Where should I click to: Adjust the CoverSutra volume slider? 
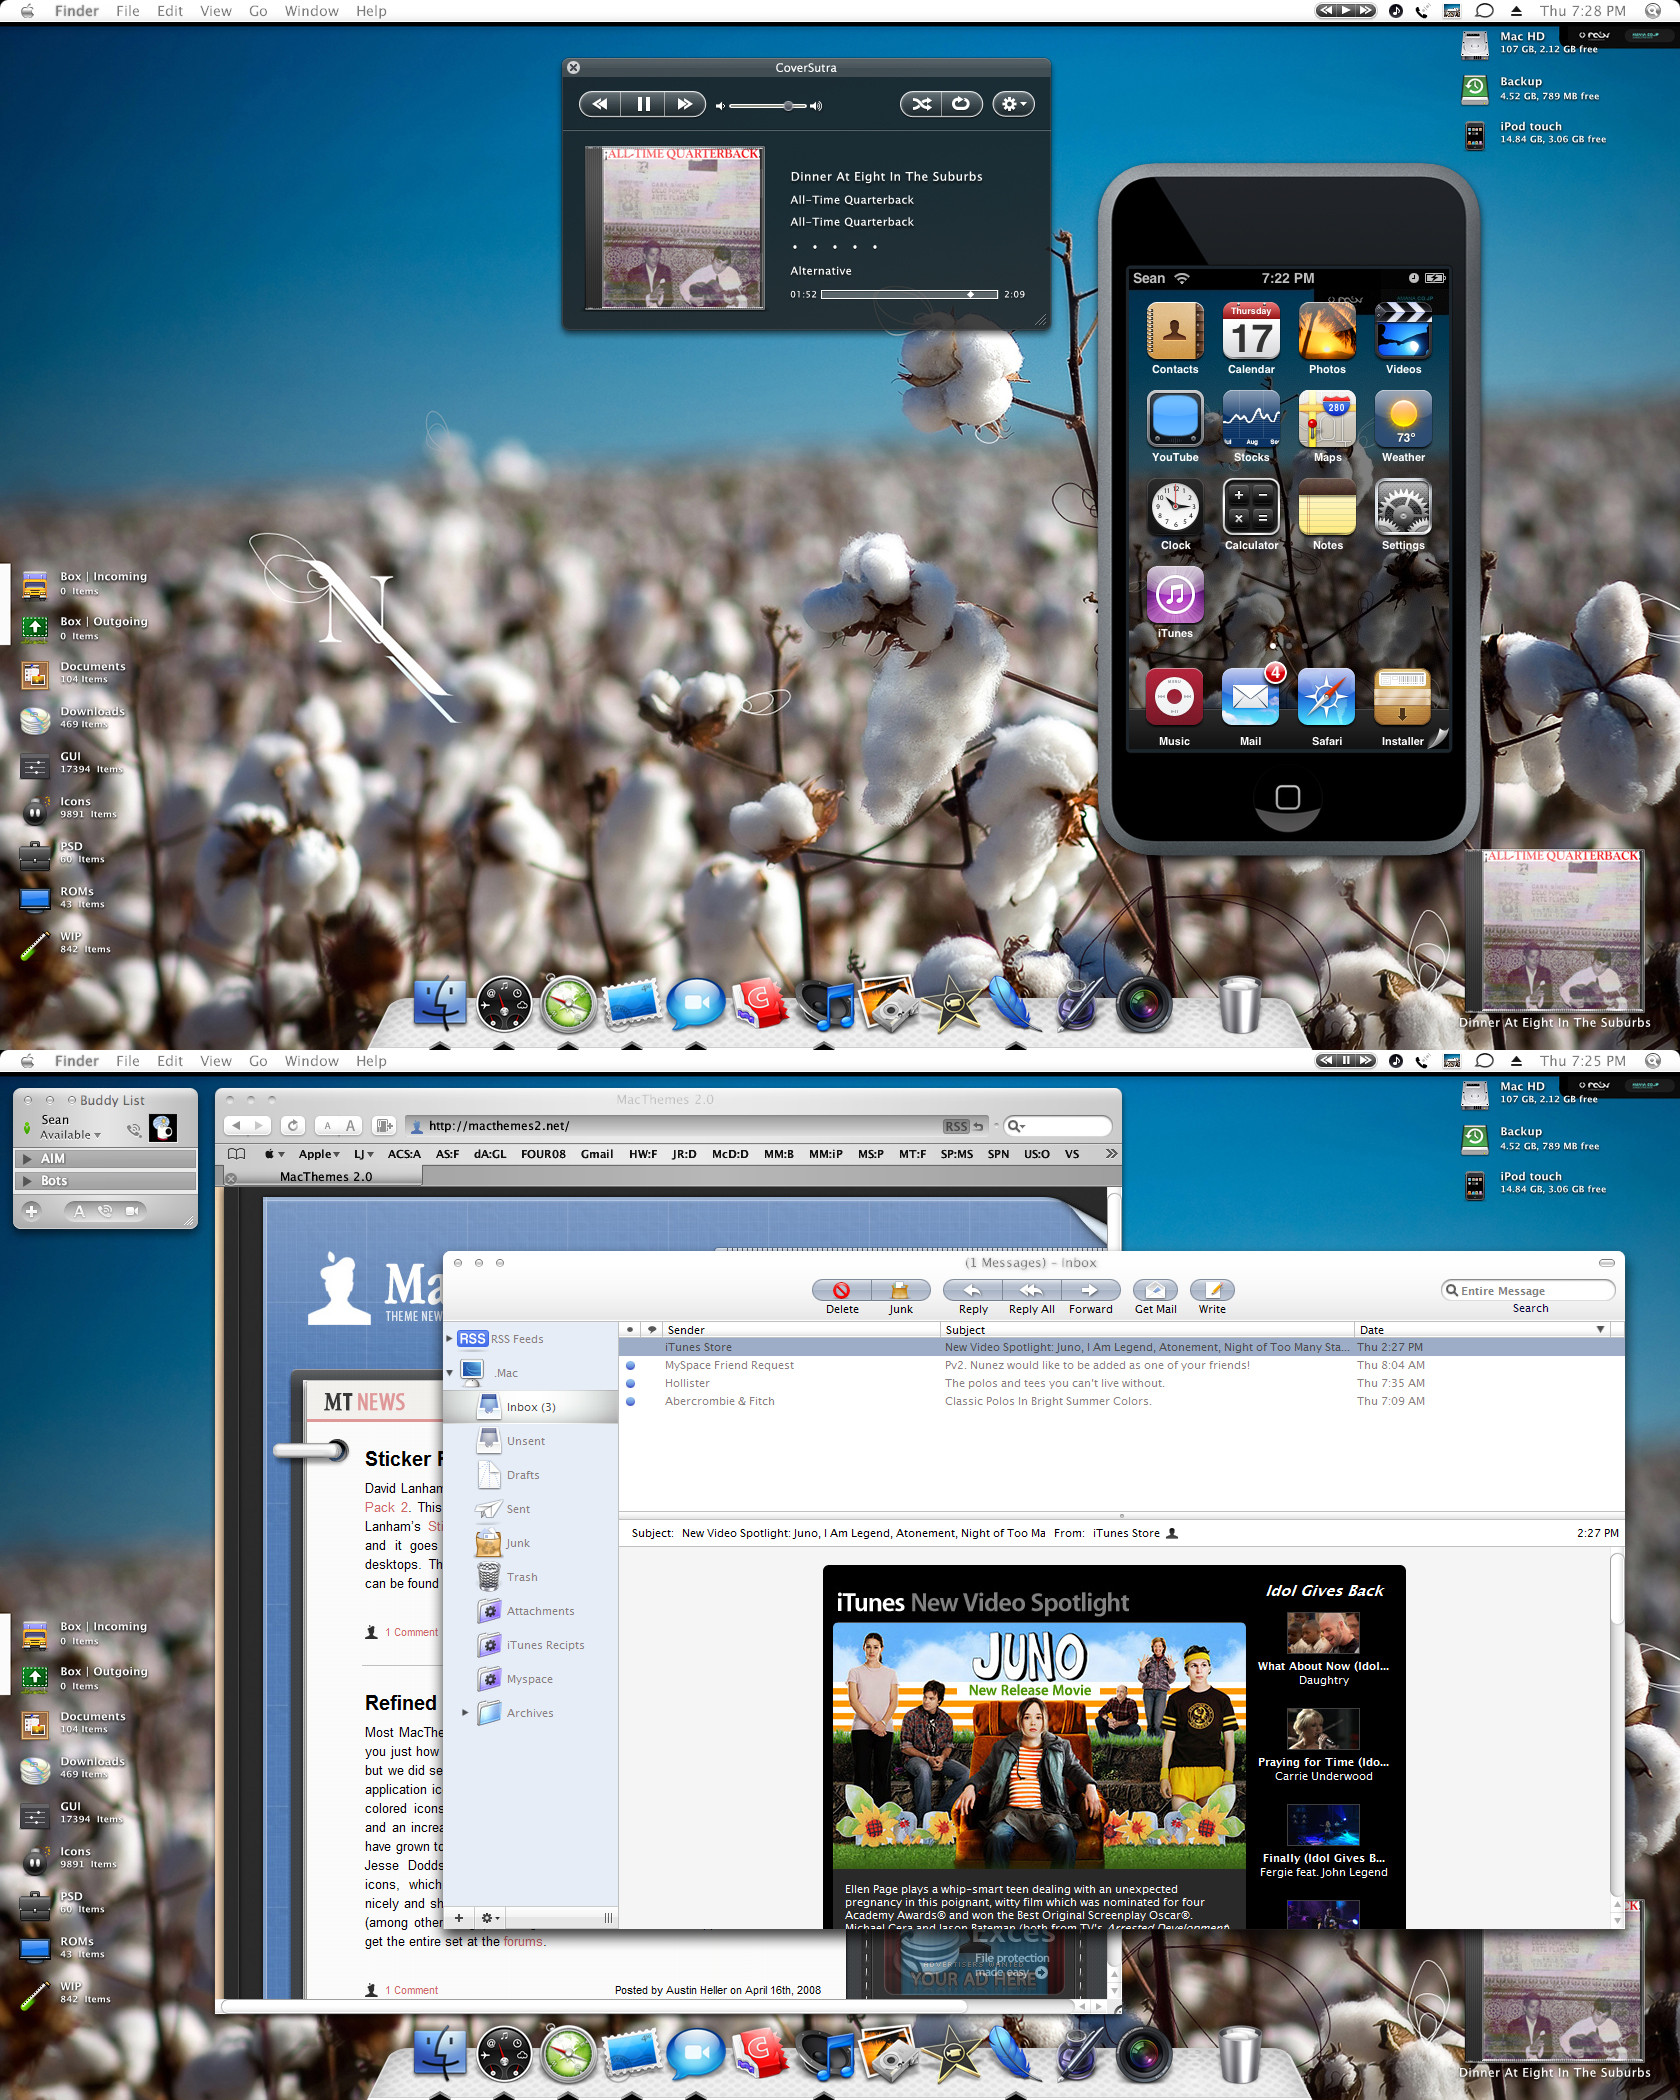coord(768,105)
